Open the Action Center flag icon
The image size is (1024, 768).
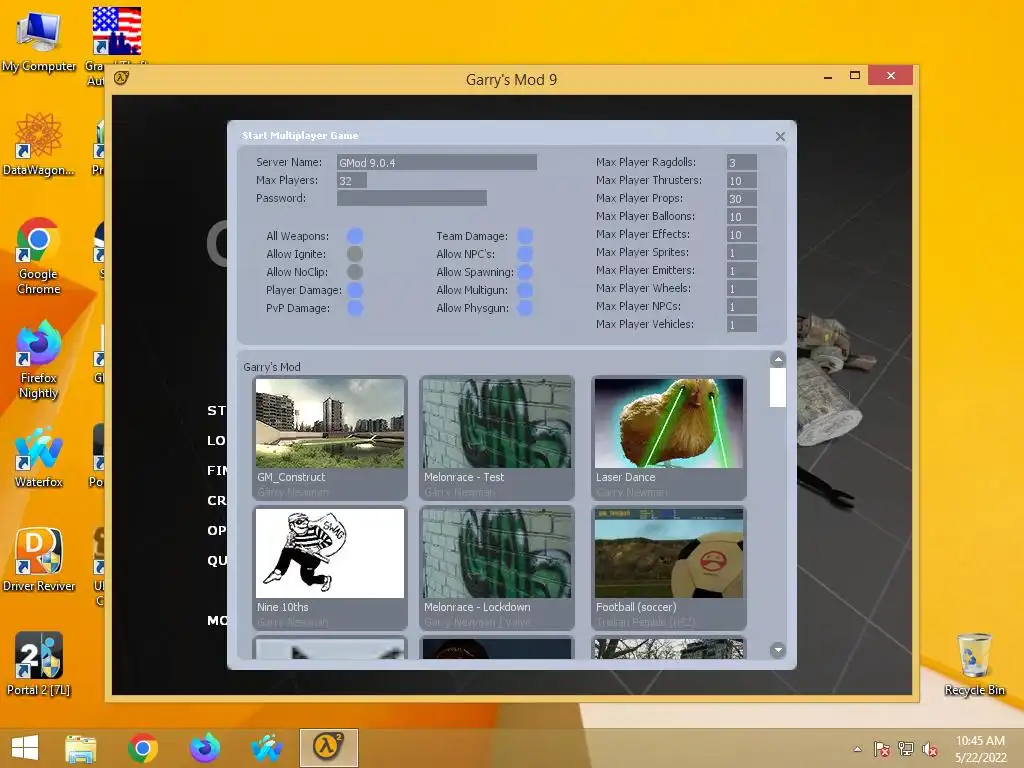882,749
